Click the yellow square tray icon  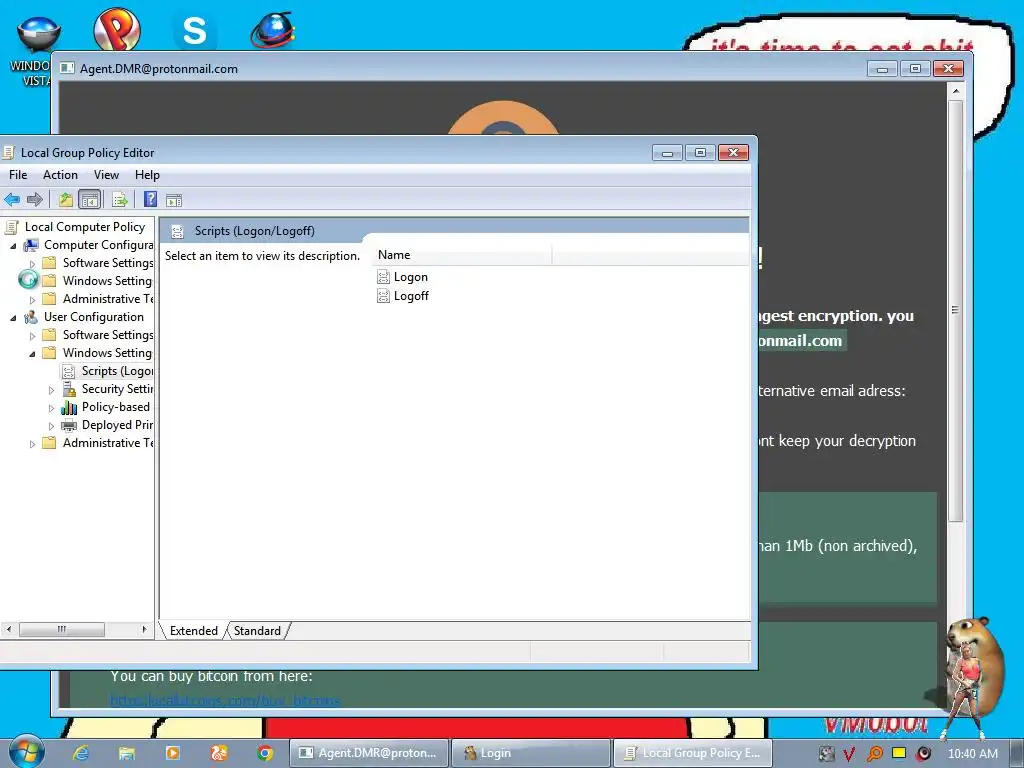click(x=899, y=753)
